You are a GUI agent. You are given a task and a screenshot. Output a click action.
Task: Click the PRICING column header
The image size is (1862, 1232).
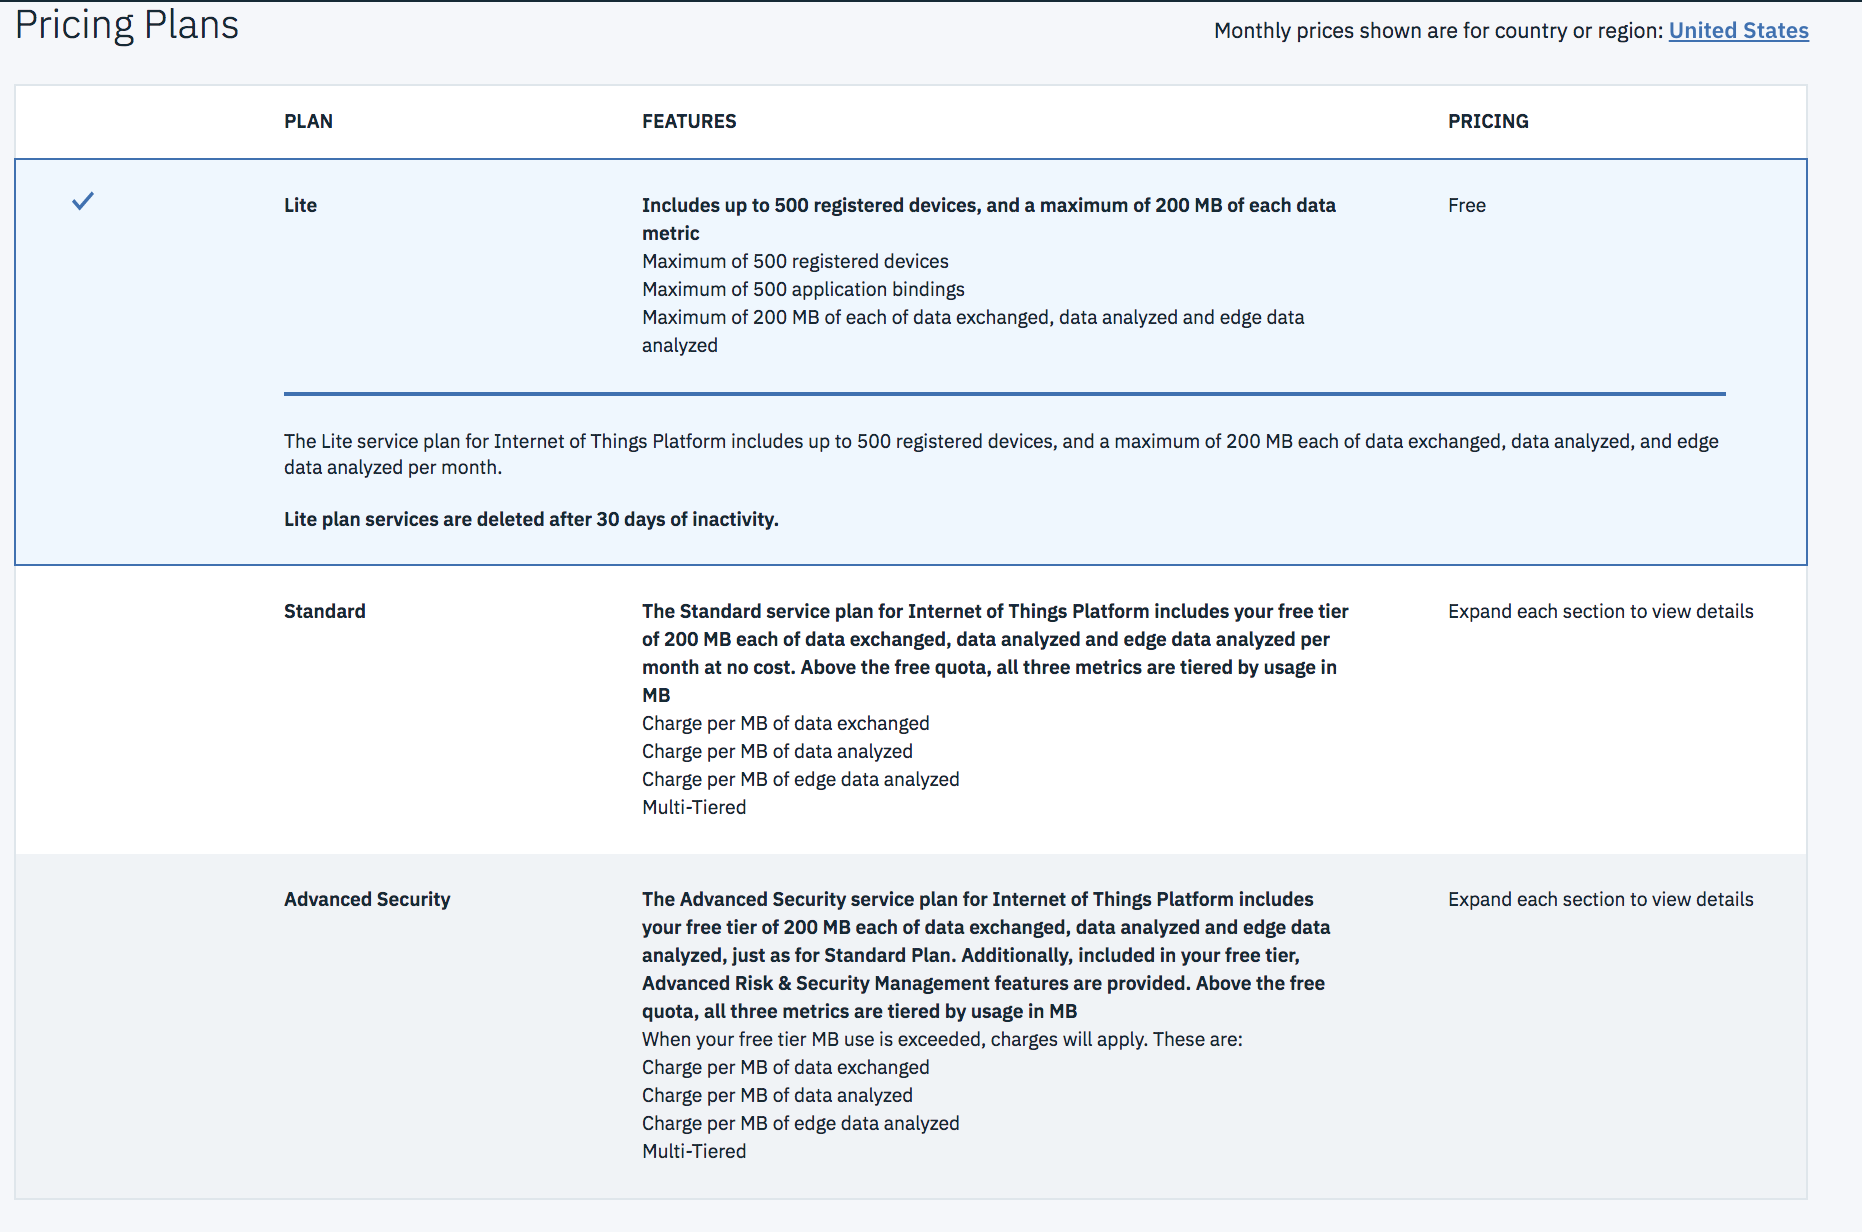(x=1488, y=121)
